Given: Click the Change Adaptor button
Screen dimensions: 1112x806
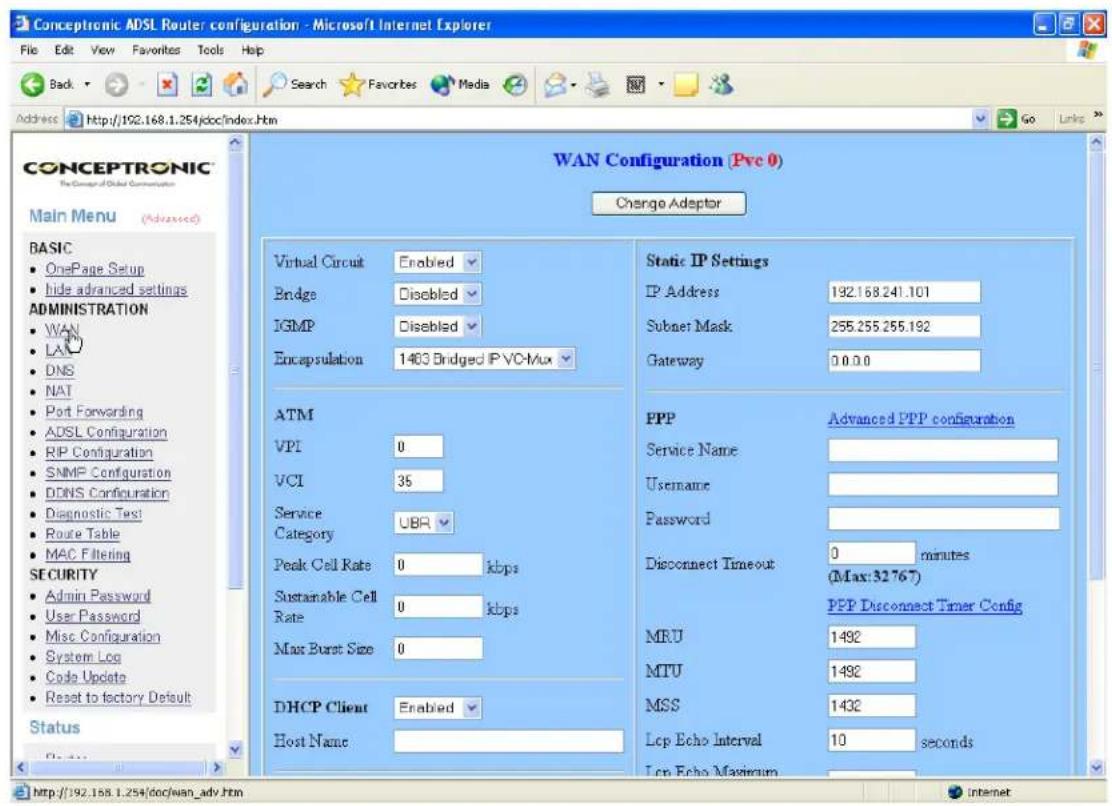Looking at the screenshot, I should click(x=669, y=203).
